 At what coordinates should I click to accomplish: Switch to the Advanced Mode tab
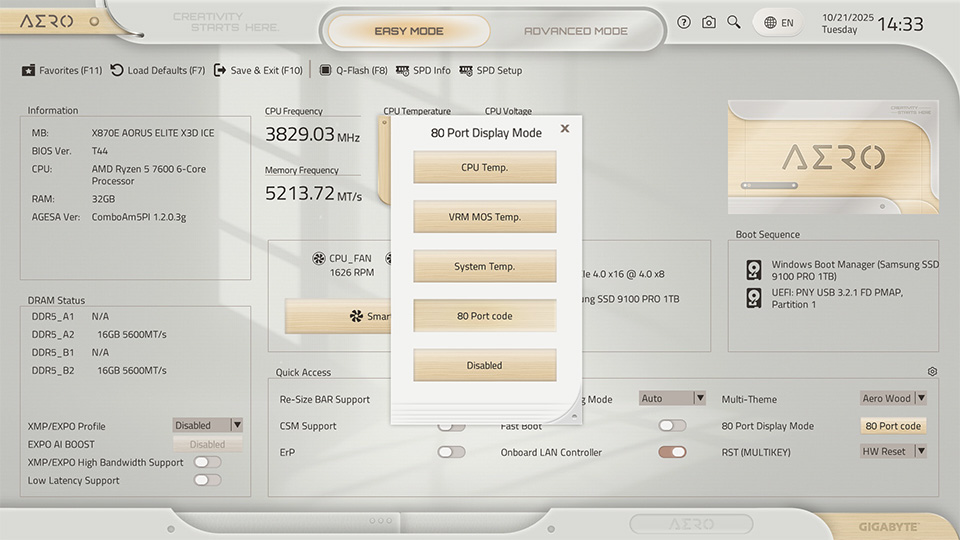pos(576,31)
